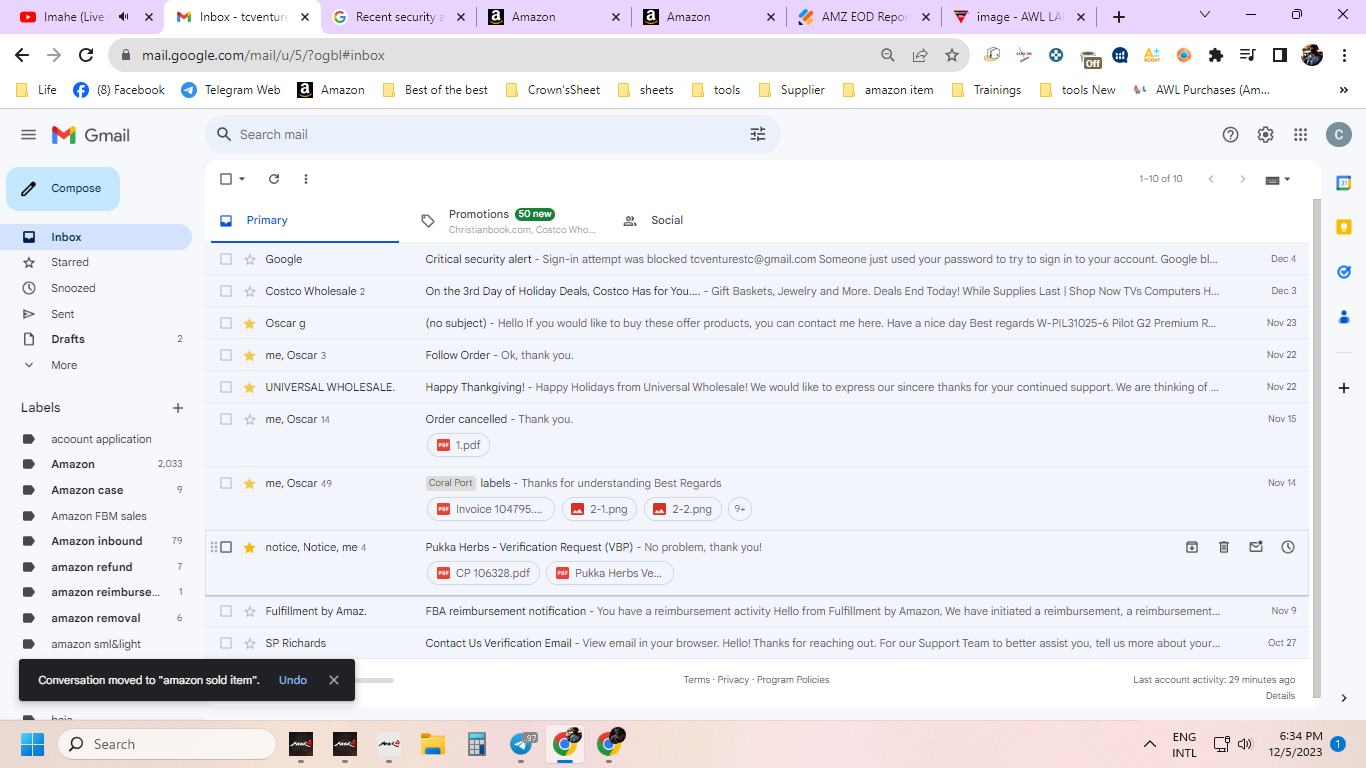Open the 1.pdf attachment
The height and width of the screenshot is (768, 1366).
click(458, 445)
